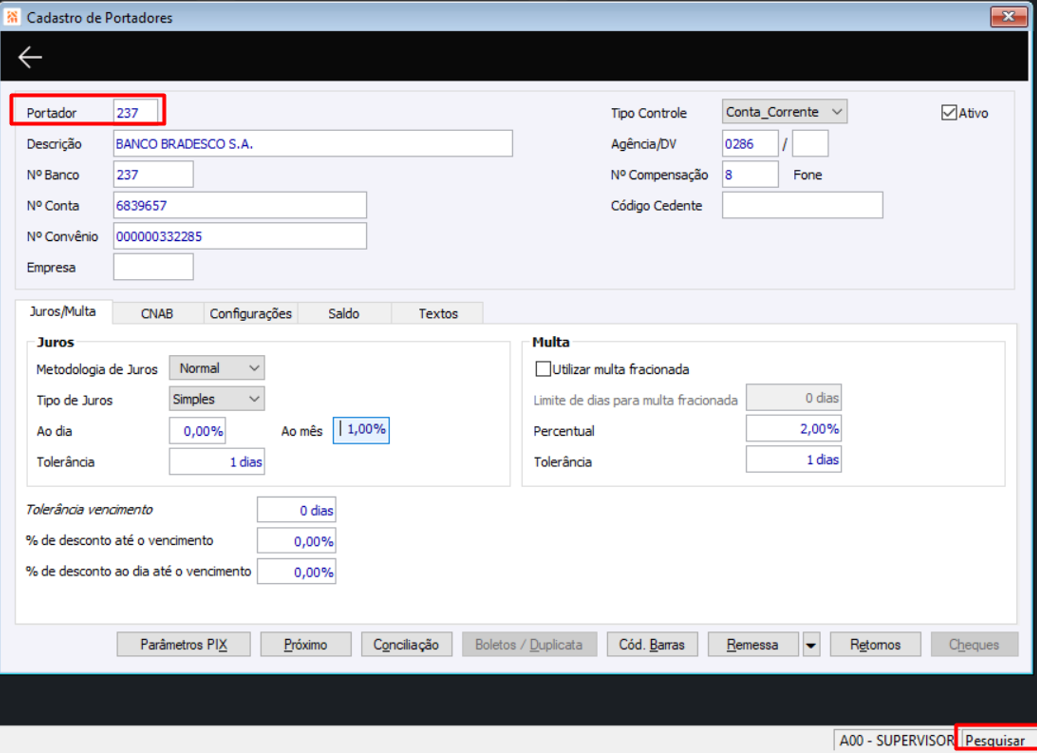Click the Próximo button
The width and height of the screenshot is (1037, 753).
click(306, 645)
